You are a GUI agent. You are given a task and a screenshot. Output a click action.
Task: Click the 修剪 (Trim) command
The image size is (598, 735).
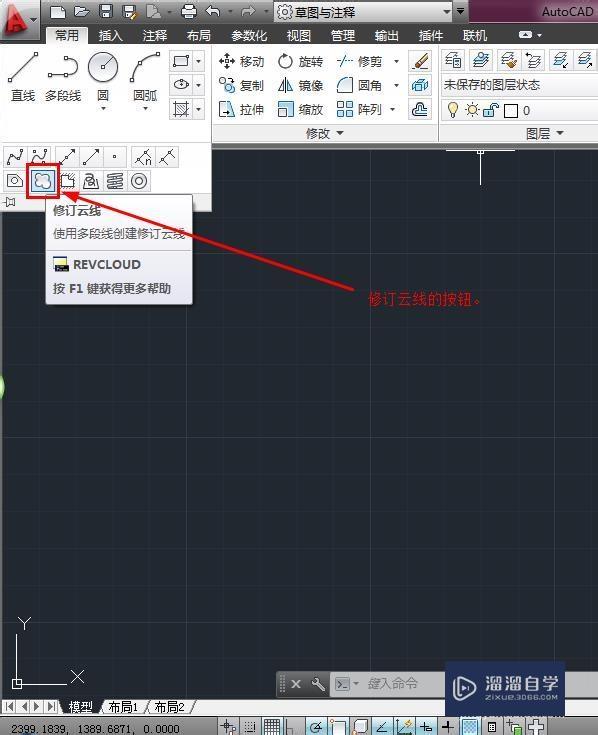point(359,61)
